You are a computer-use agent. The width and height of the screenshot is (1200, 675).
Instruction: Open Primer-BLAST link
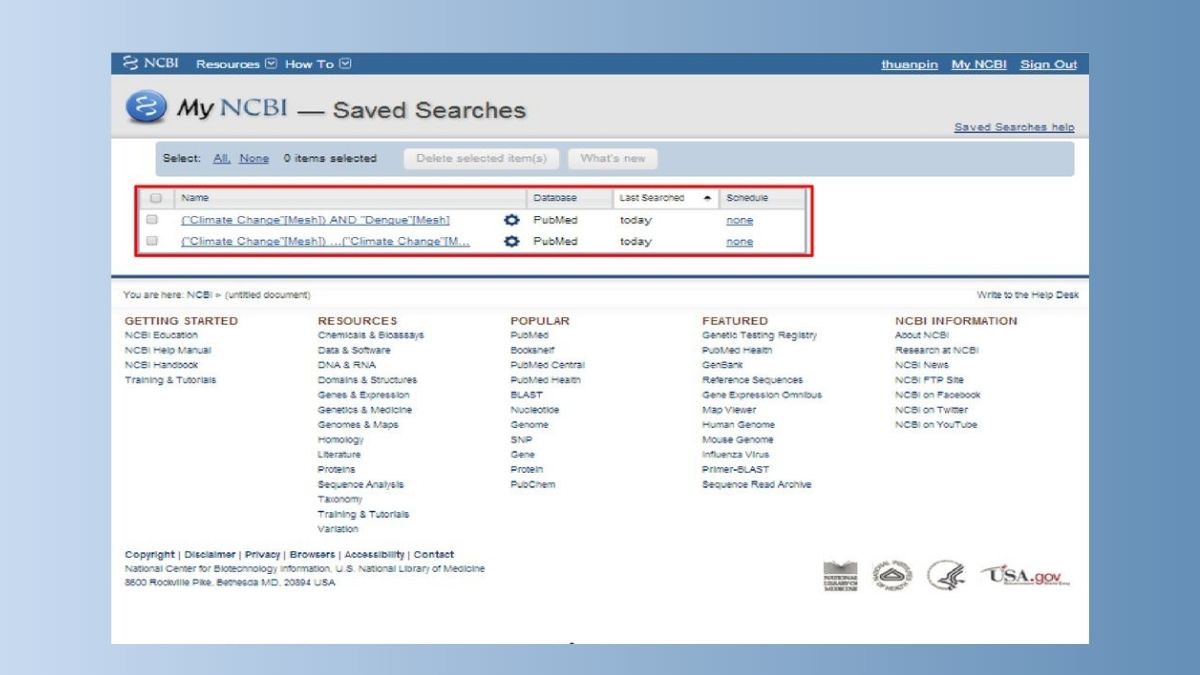736,470
